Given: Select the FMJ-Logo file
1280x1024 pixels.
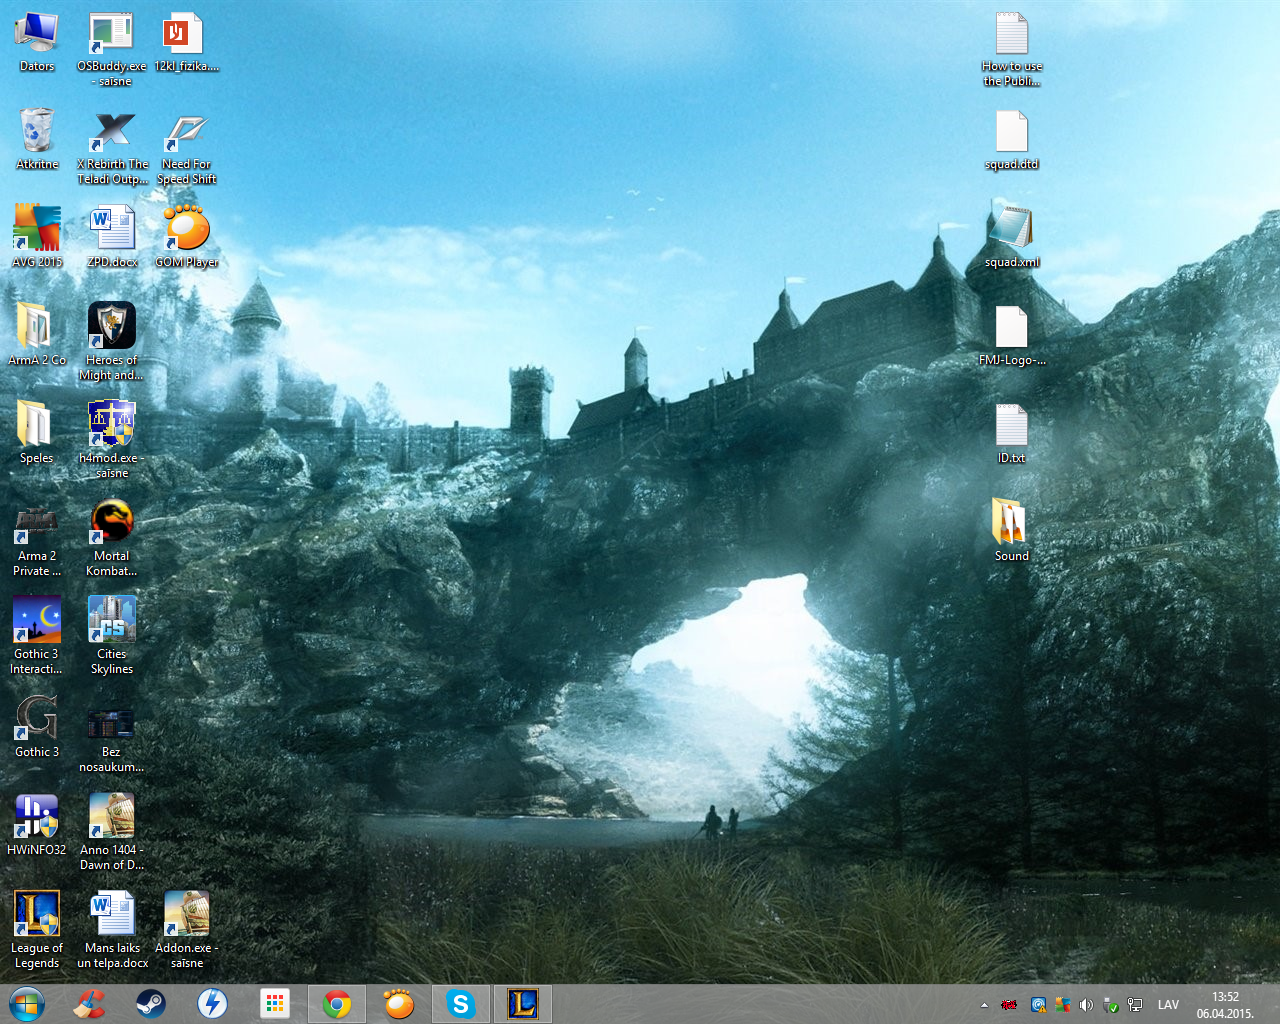Looking at the screenshot, I should tap(1012, 336).
